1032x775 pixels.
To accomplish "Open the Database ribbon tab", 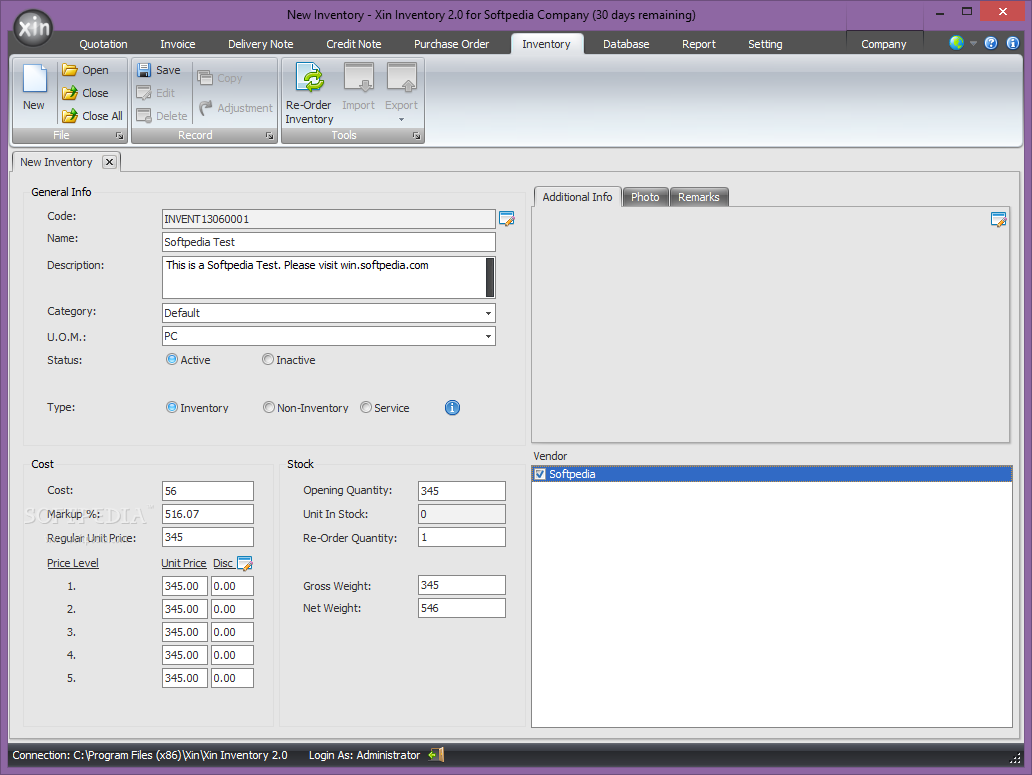I will 626,44.
